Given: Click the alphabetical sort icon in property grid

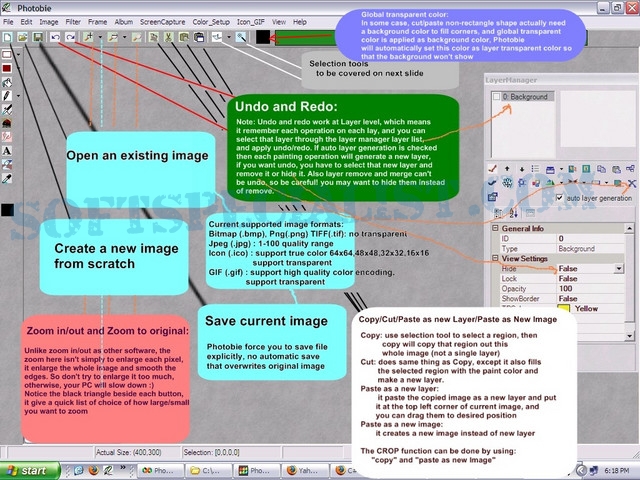Looking at the screenshot, I should click(x=513, y=213).
